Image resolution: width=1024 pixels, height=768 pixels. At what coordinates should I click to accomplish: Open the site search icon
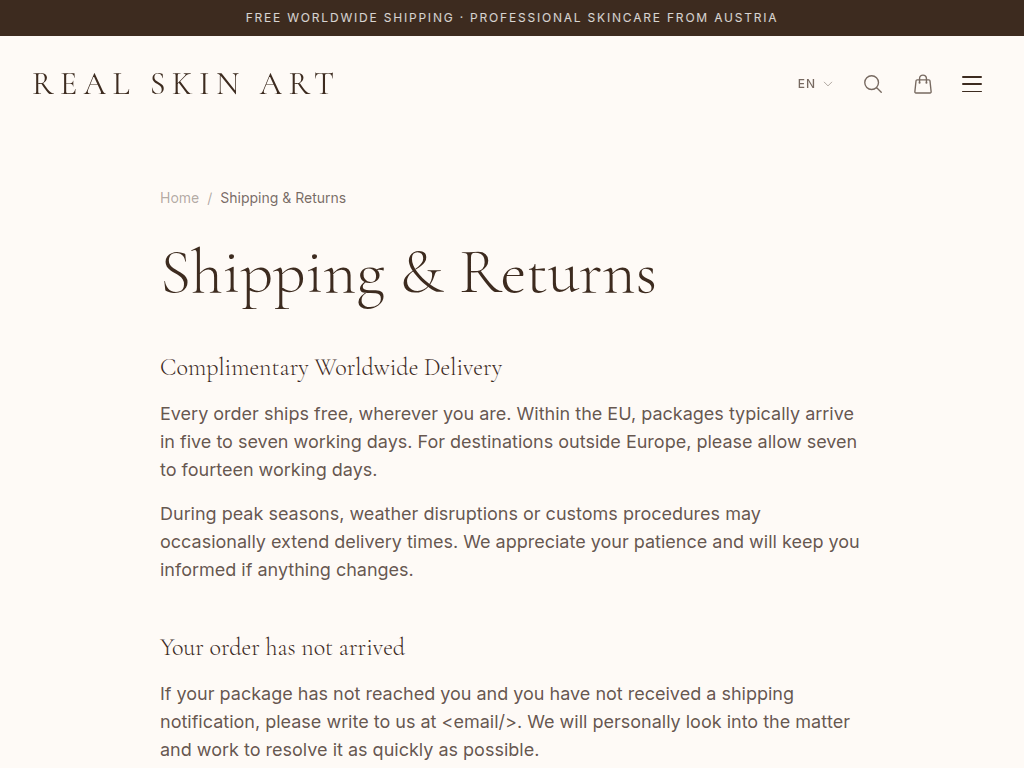tap(873, 84)
